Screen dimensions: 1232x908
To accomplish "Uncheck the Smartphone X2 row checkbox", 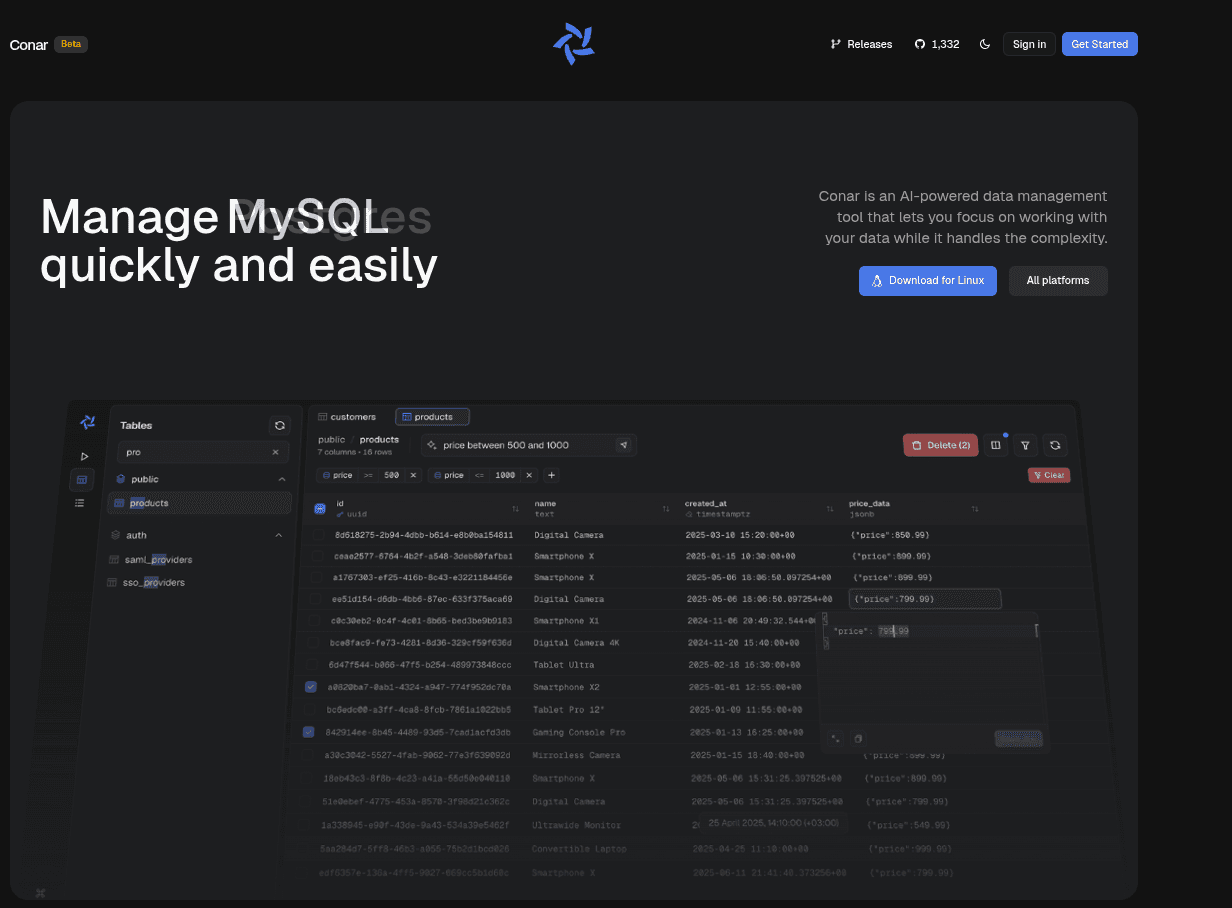I will [x=311, y=687].
